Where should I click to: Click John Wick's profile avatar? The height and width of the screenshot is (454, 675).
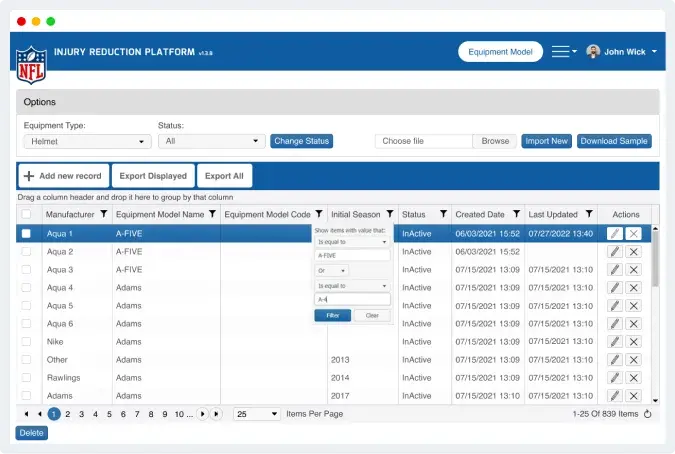[593, 52]
